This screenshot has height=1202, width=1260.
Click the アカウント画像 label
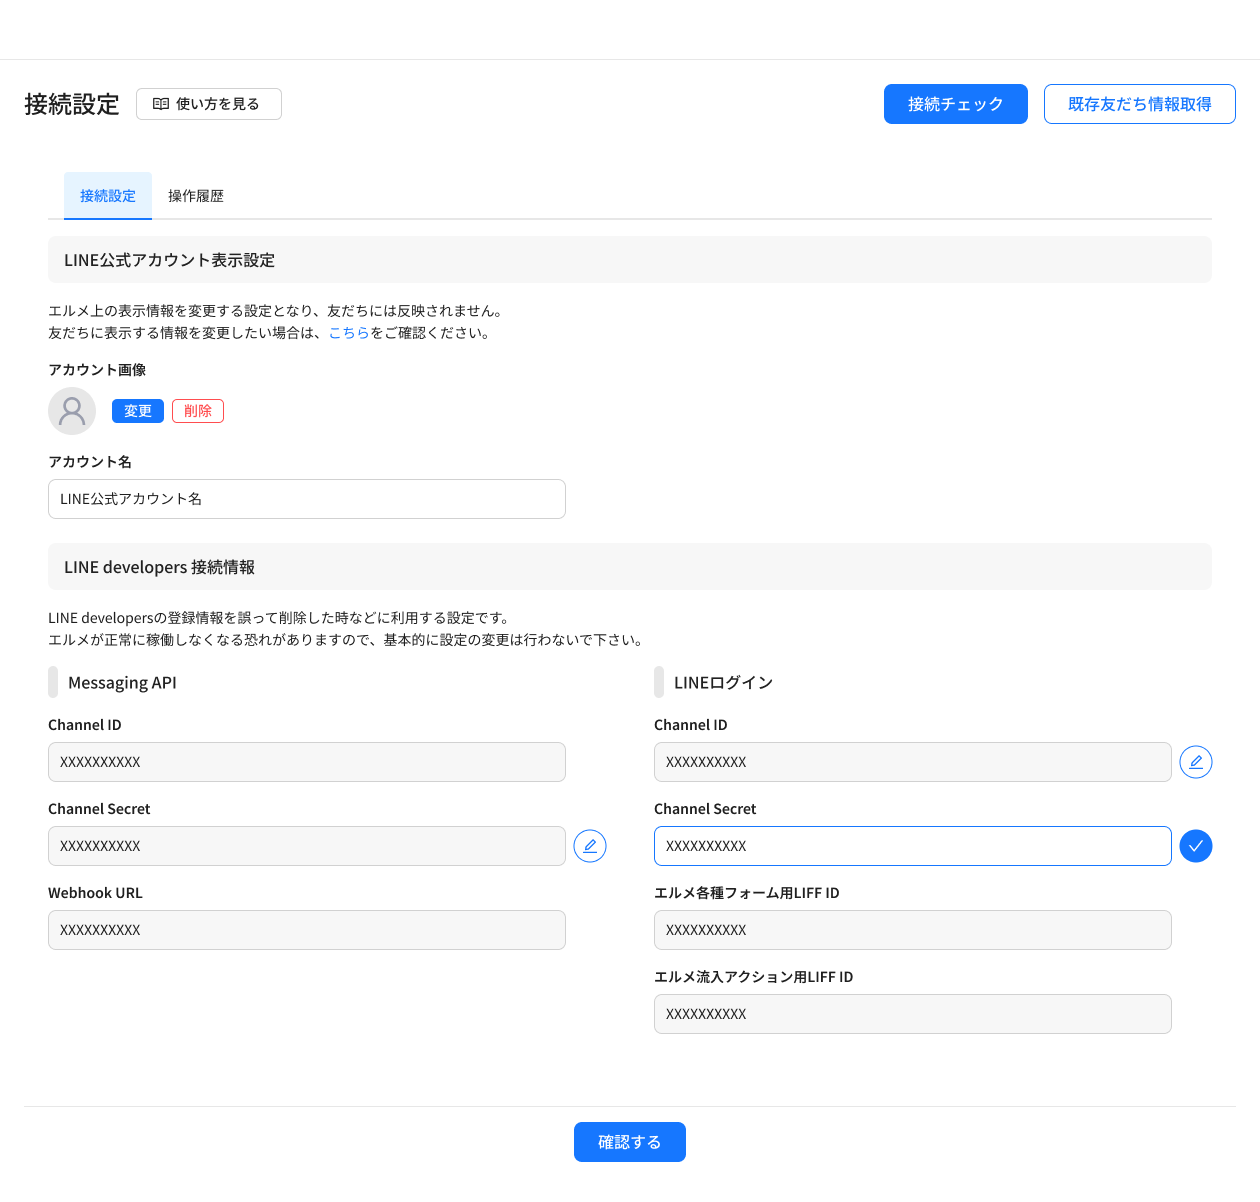click(97, 370)
